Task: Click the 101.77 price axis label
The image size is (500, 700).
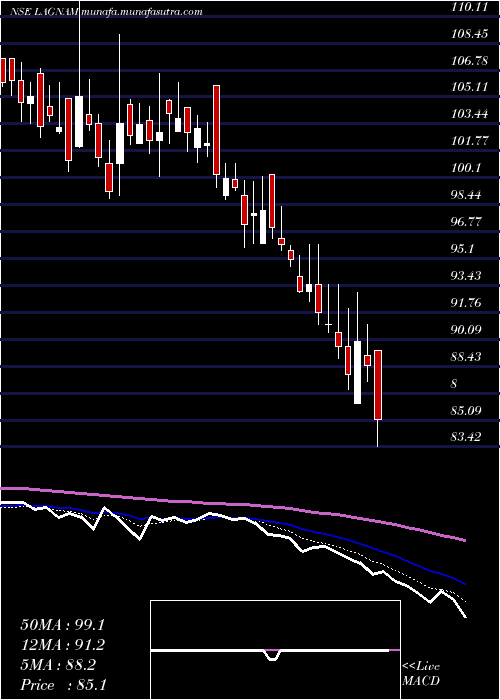Action: (x=469, y=141)
